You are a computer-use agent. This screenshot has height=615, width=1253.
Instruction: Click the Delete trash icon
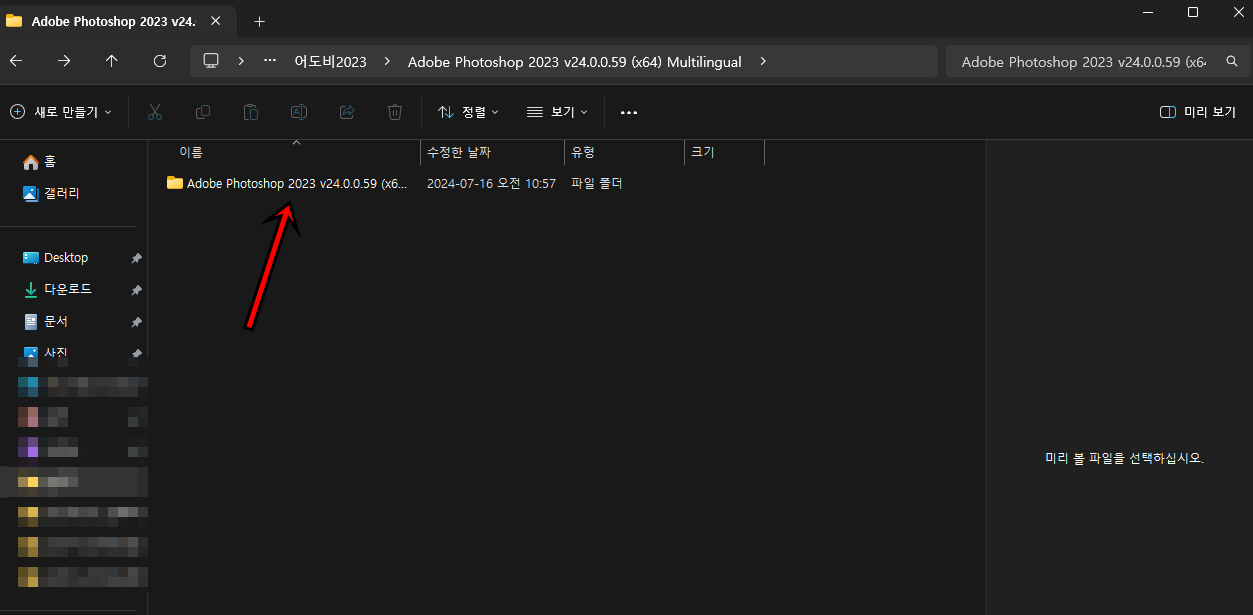(395, 112)
